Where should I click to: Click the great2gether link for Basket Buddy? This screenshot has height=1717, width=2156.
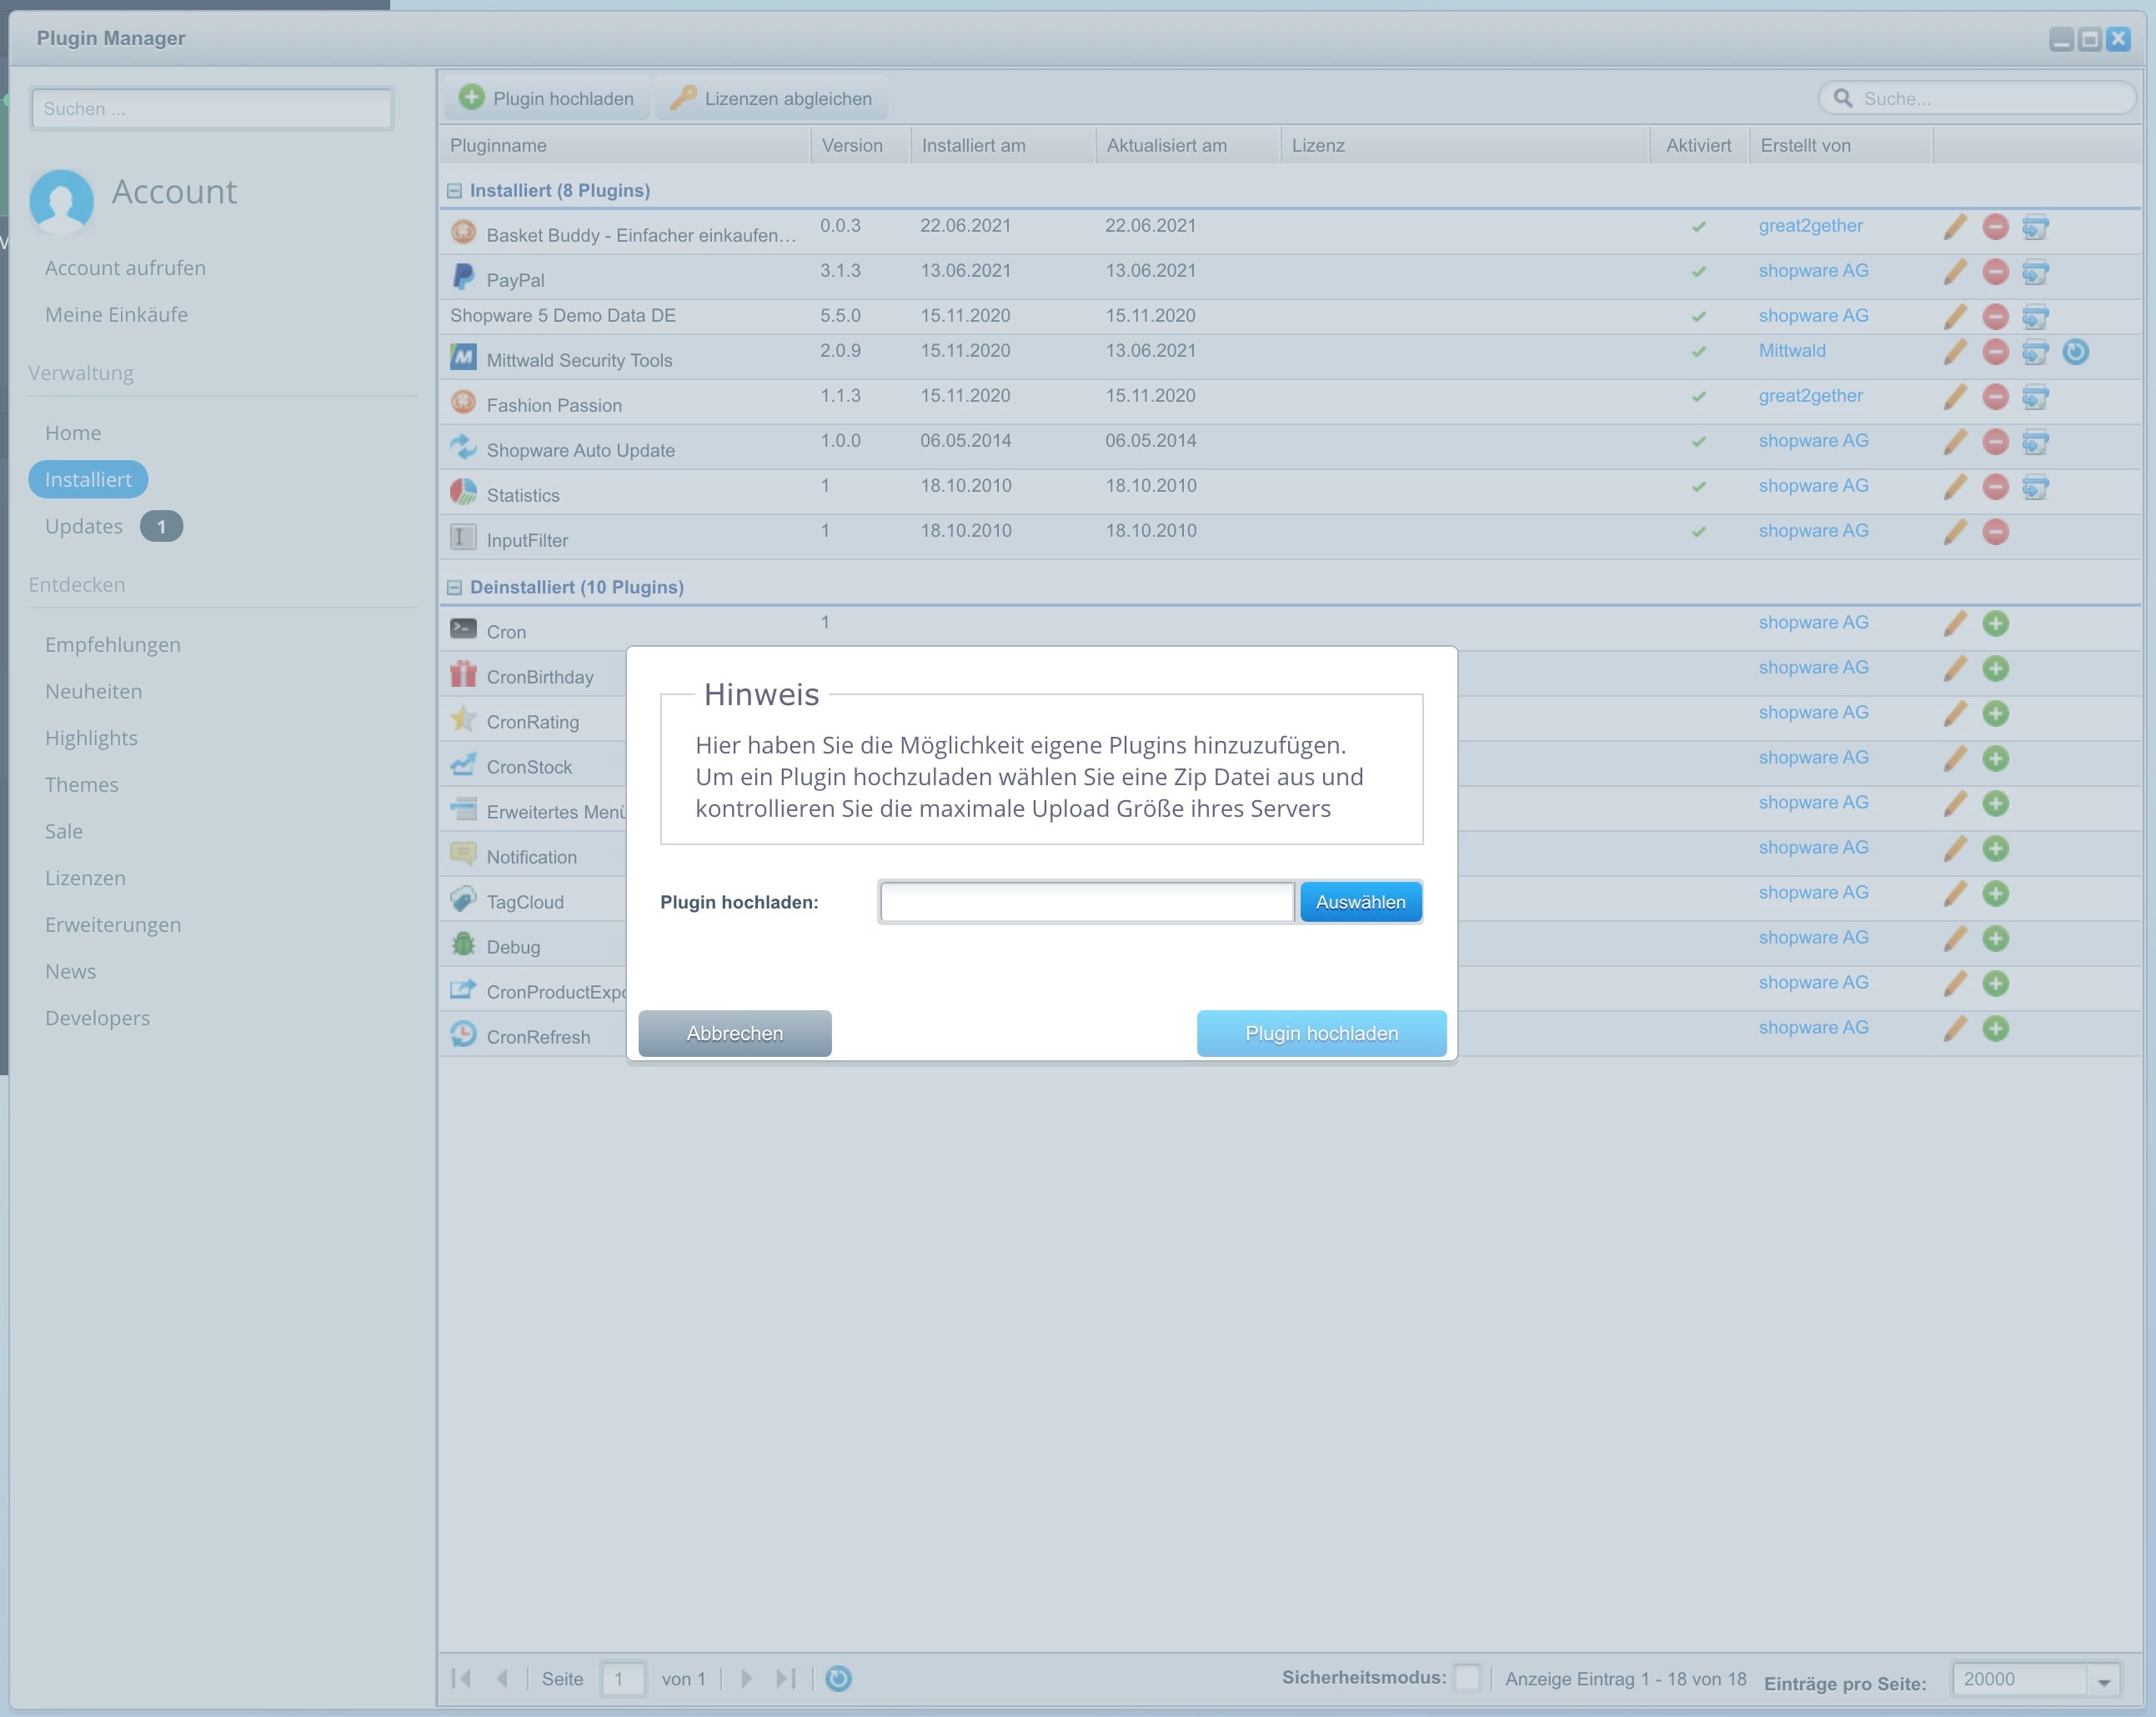pyautogui.click(x=1810, y=226)
